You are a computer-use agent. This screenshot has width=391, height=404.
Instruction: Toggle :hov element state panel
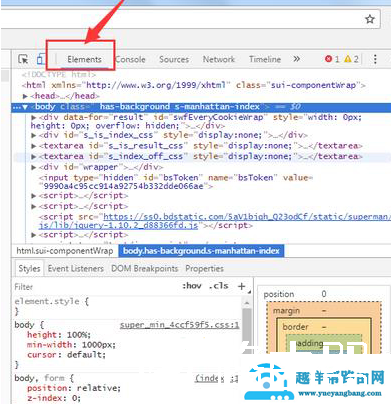192,286
